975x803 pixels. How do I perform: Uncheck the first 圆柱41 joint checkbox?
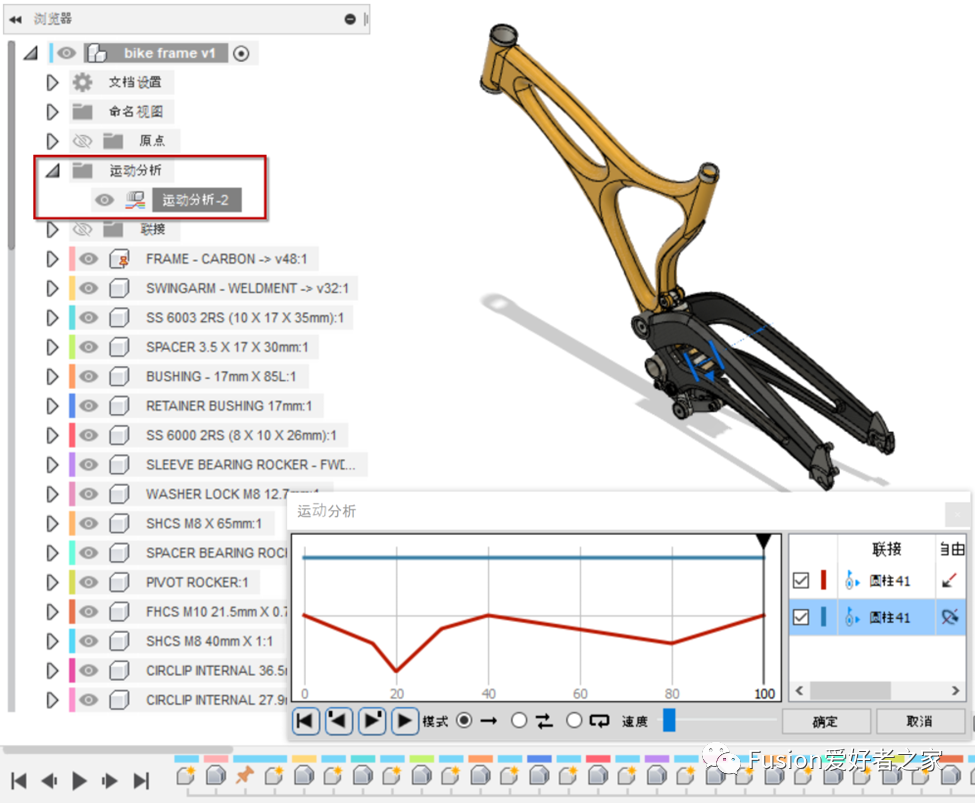coord(801,580)
